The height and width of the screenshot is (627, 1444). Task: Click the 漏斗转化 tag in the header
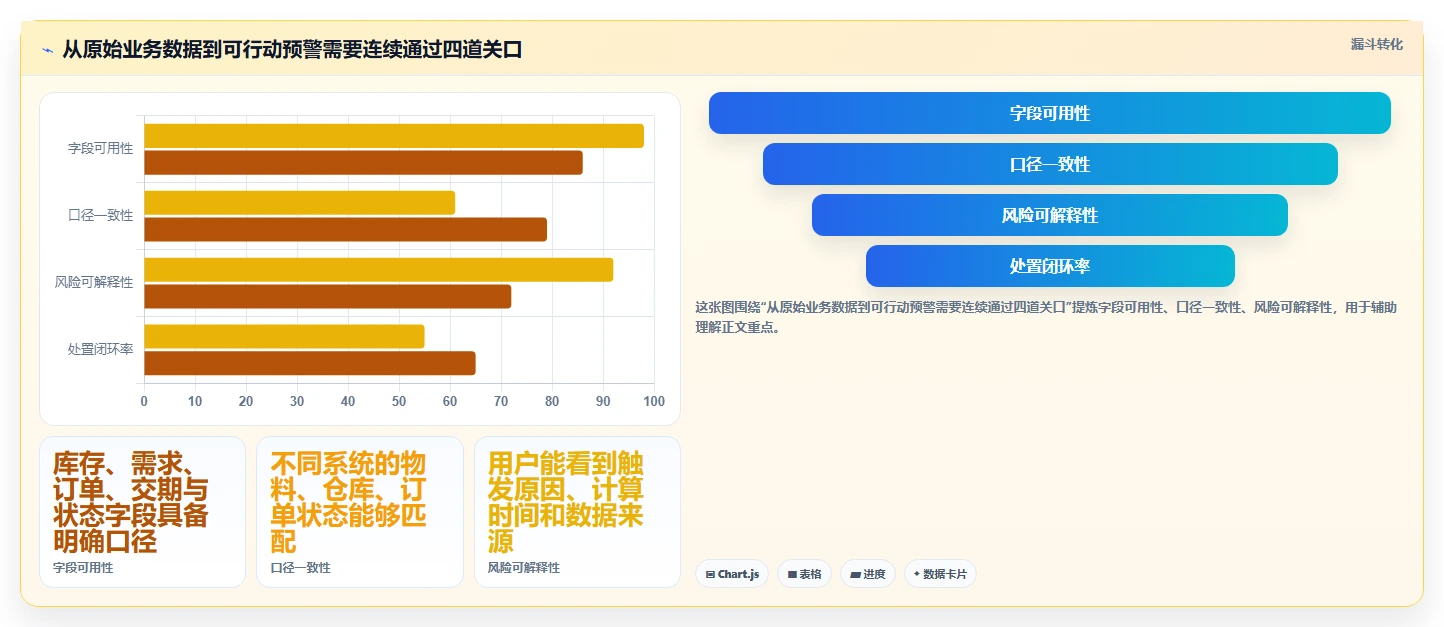tap(1376, 44)
